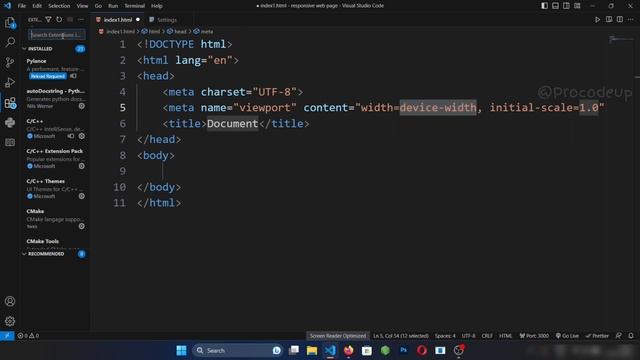This screenshot has height=360, width=640.
Task: Toggle secondary side bar visibility
Action: [567, 6]
